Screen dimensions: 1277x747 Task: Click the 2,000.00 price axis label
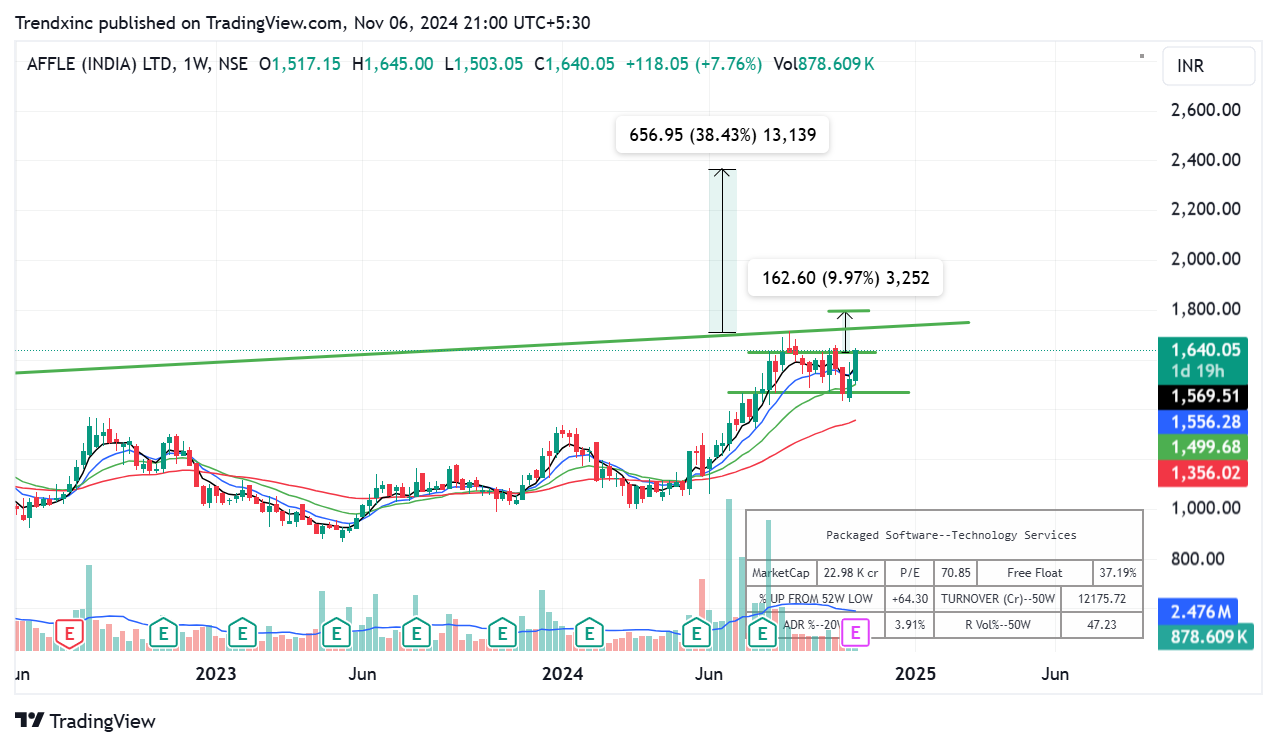[x=1205, y=259]
